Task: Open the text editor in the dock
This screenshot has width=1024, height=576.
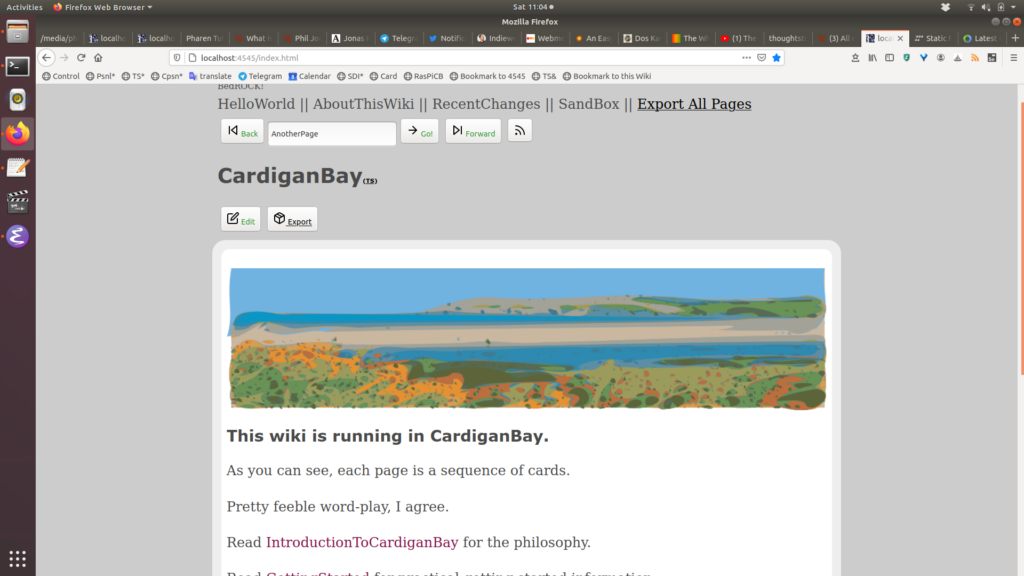Action: [18, 168]
